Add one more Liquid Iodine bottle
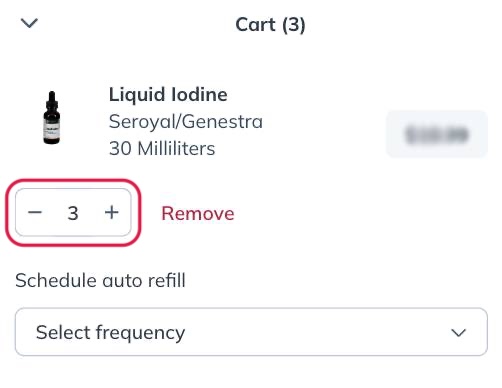 click(112, 212)
